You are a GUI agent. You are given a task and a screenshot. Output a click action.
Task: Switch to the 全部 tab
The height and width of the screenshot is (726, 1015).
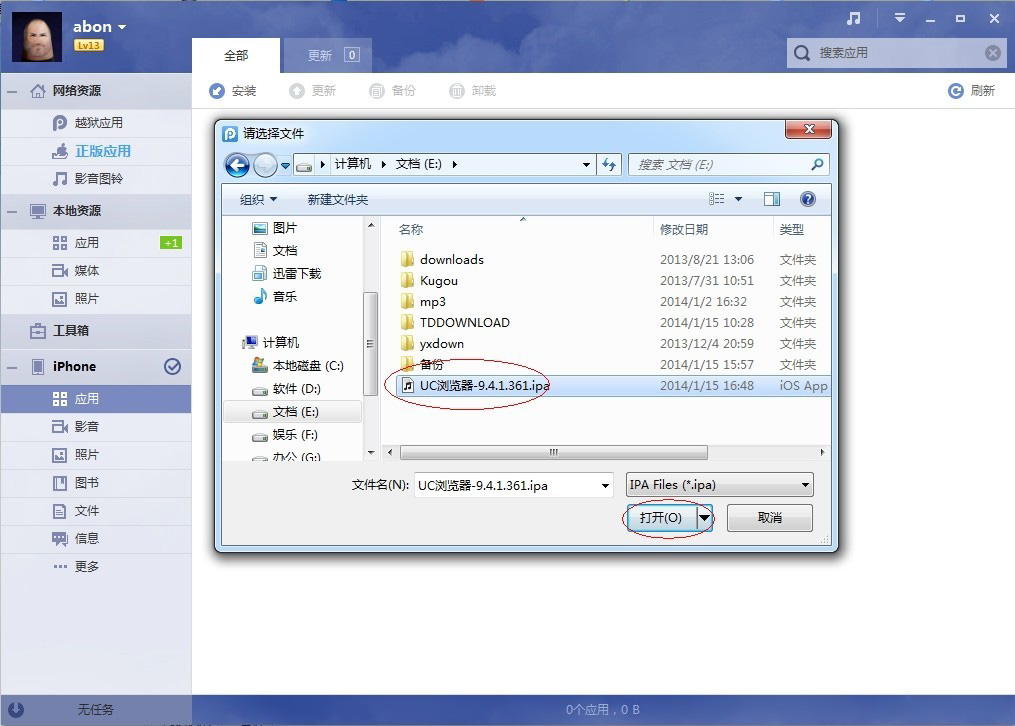point(236,56)
